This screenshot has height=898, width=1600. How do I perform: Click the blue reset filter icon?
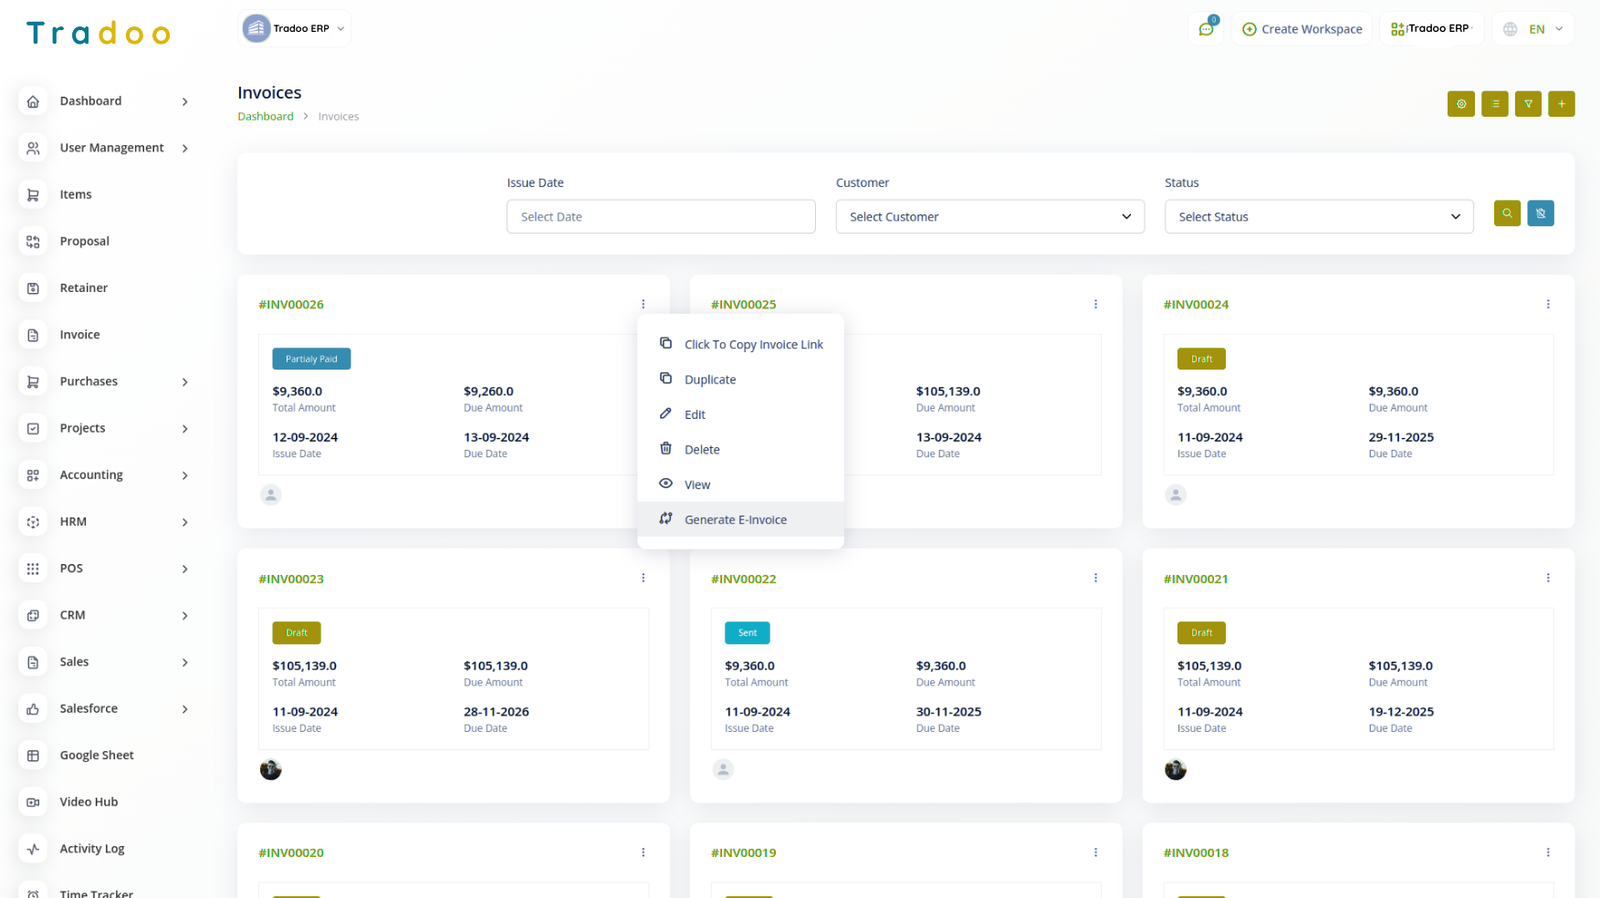point(1540,213)
